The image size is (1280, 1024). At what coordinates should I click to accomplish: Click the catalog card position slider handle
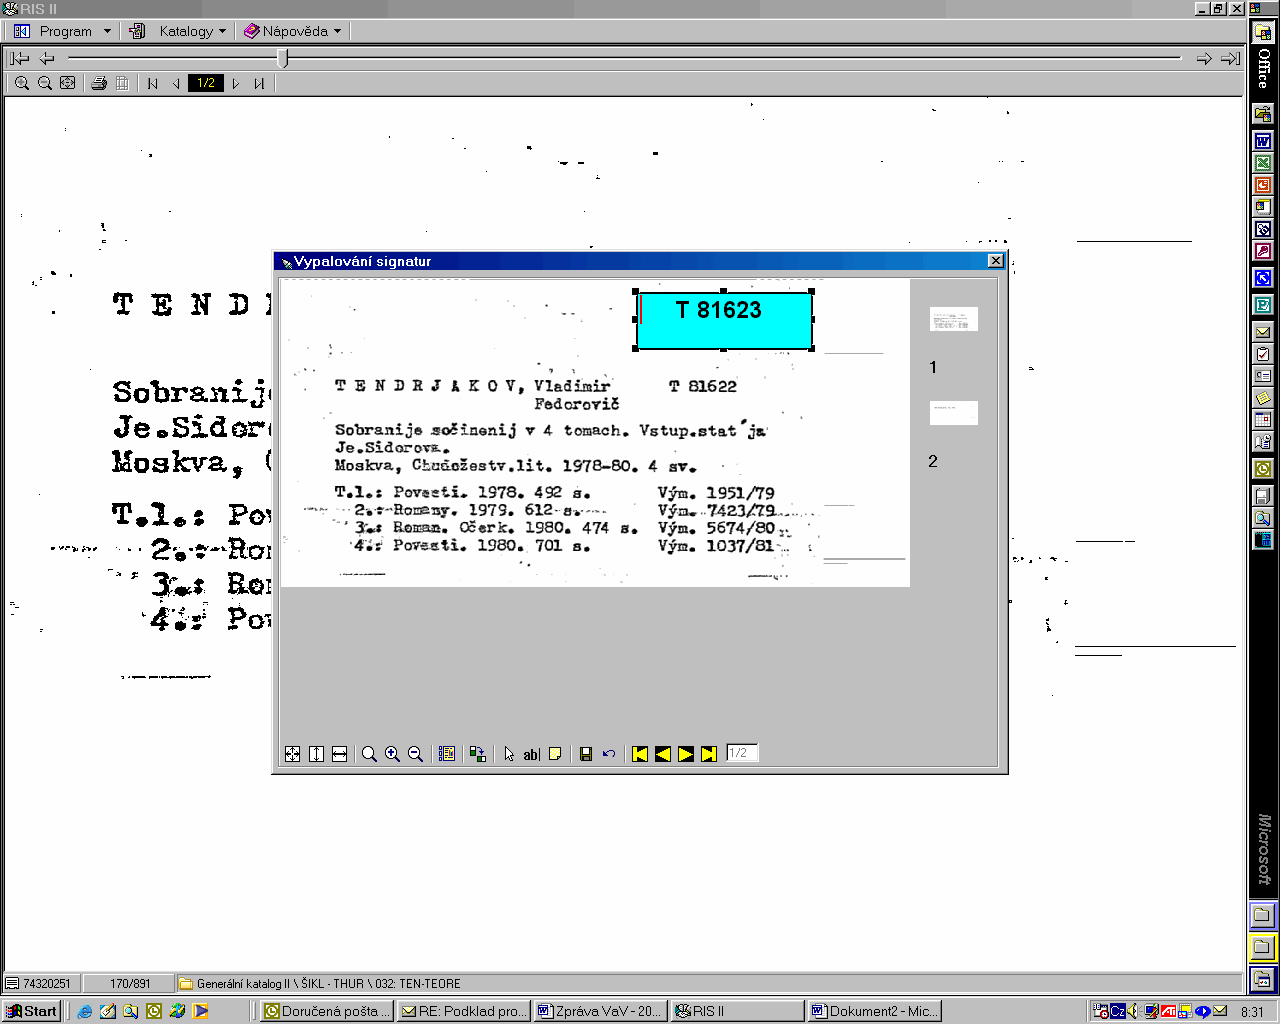283,59
